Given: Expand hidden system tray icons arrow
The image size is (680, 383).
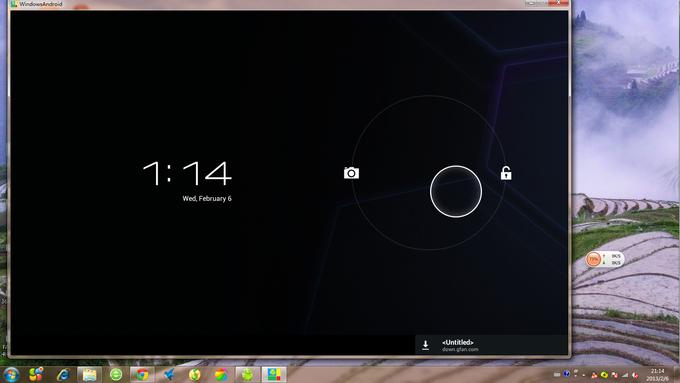Looking at the screenshot, I should point(584,375).
